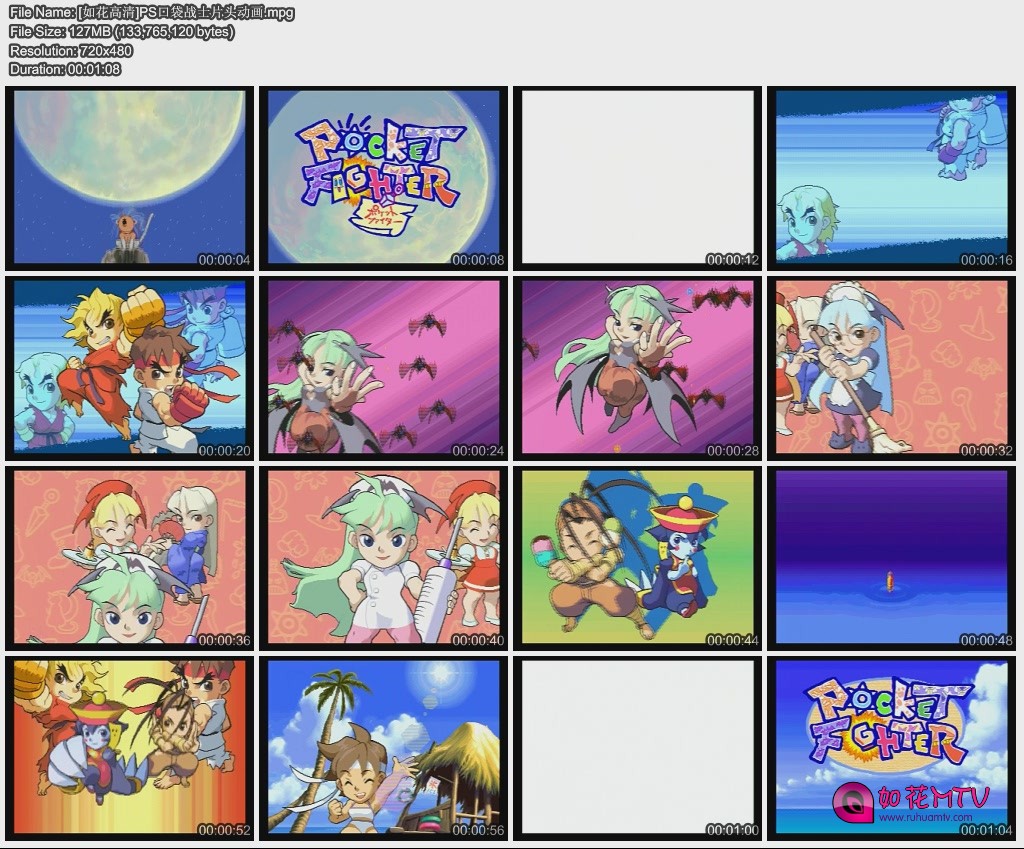Pick the blank white frame at 00:01:00
The image size is (1024, 849).
click(x=637, y=748)
